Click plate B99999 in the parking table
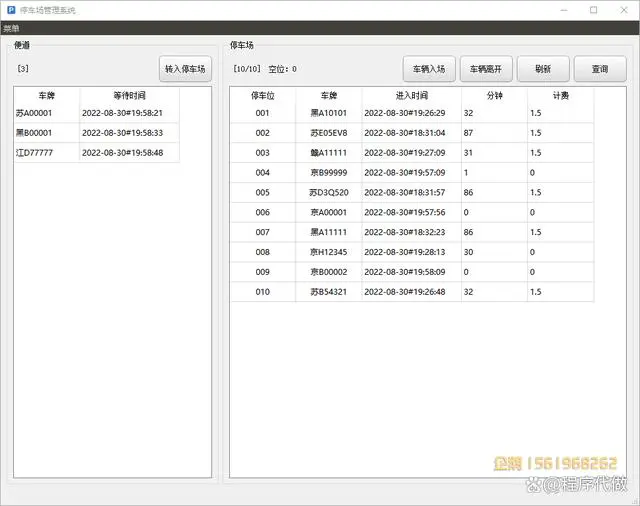Screen dimensions: 640x506 coord(329,173)
